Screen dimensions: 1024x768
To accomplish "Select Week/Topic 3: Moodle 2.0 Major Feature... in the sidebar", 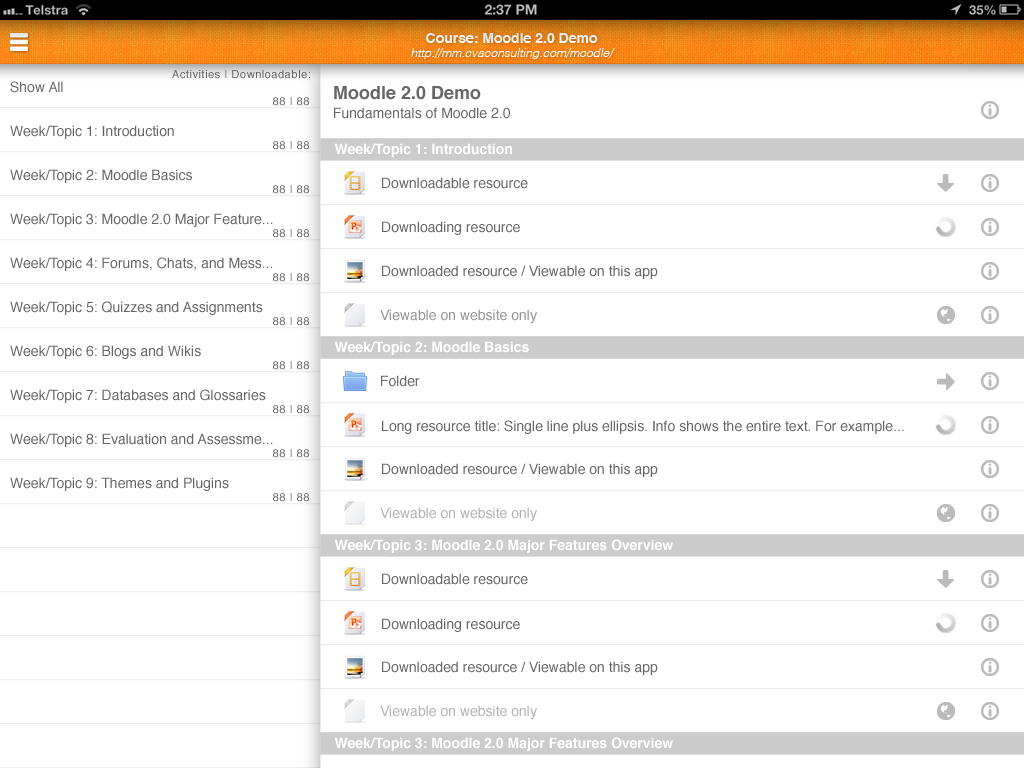I will click(x=160, y=219).
